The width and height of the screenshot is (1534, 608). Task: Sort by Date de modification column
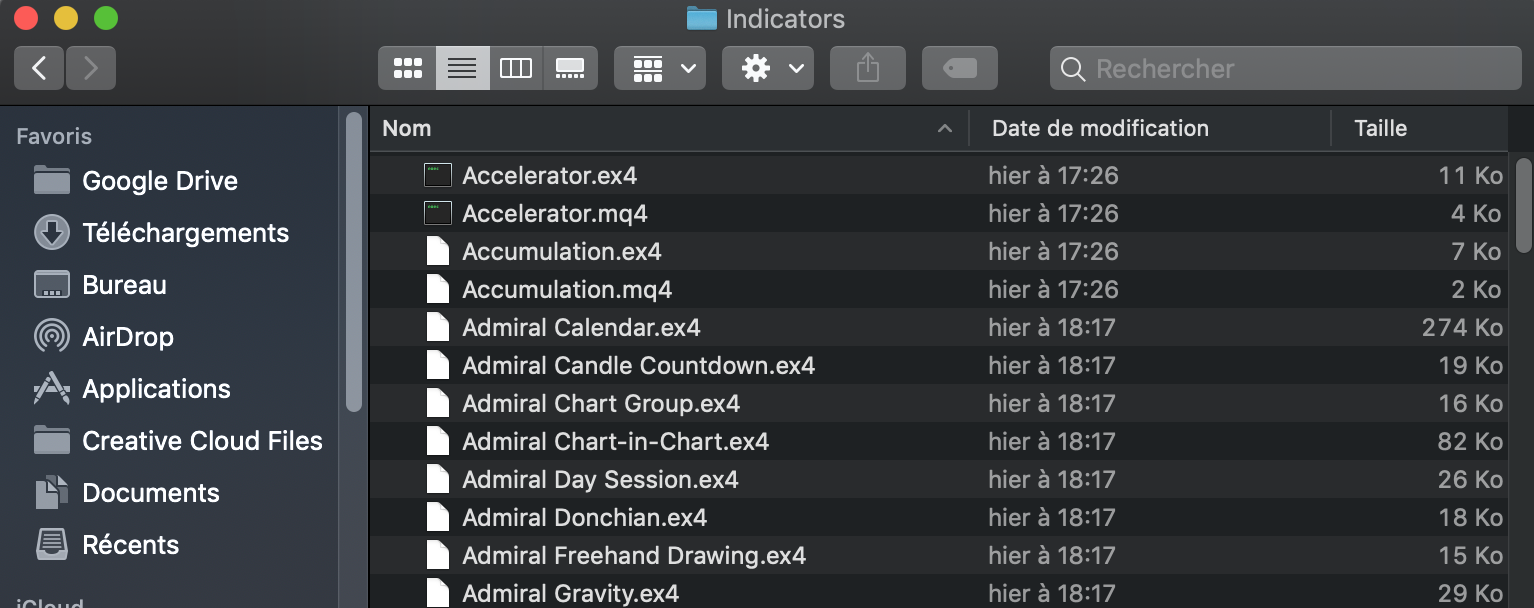[x=1150, y=128]
